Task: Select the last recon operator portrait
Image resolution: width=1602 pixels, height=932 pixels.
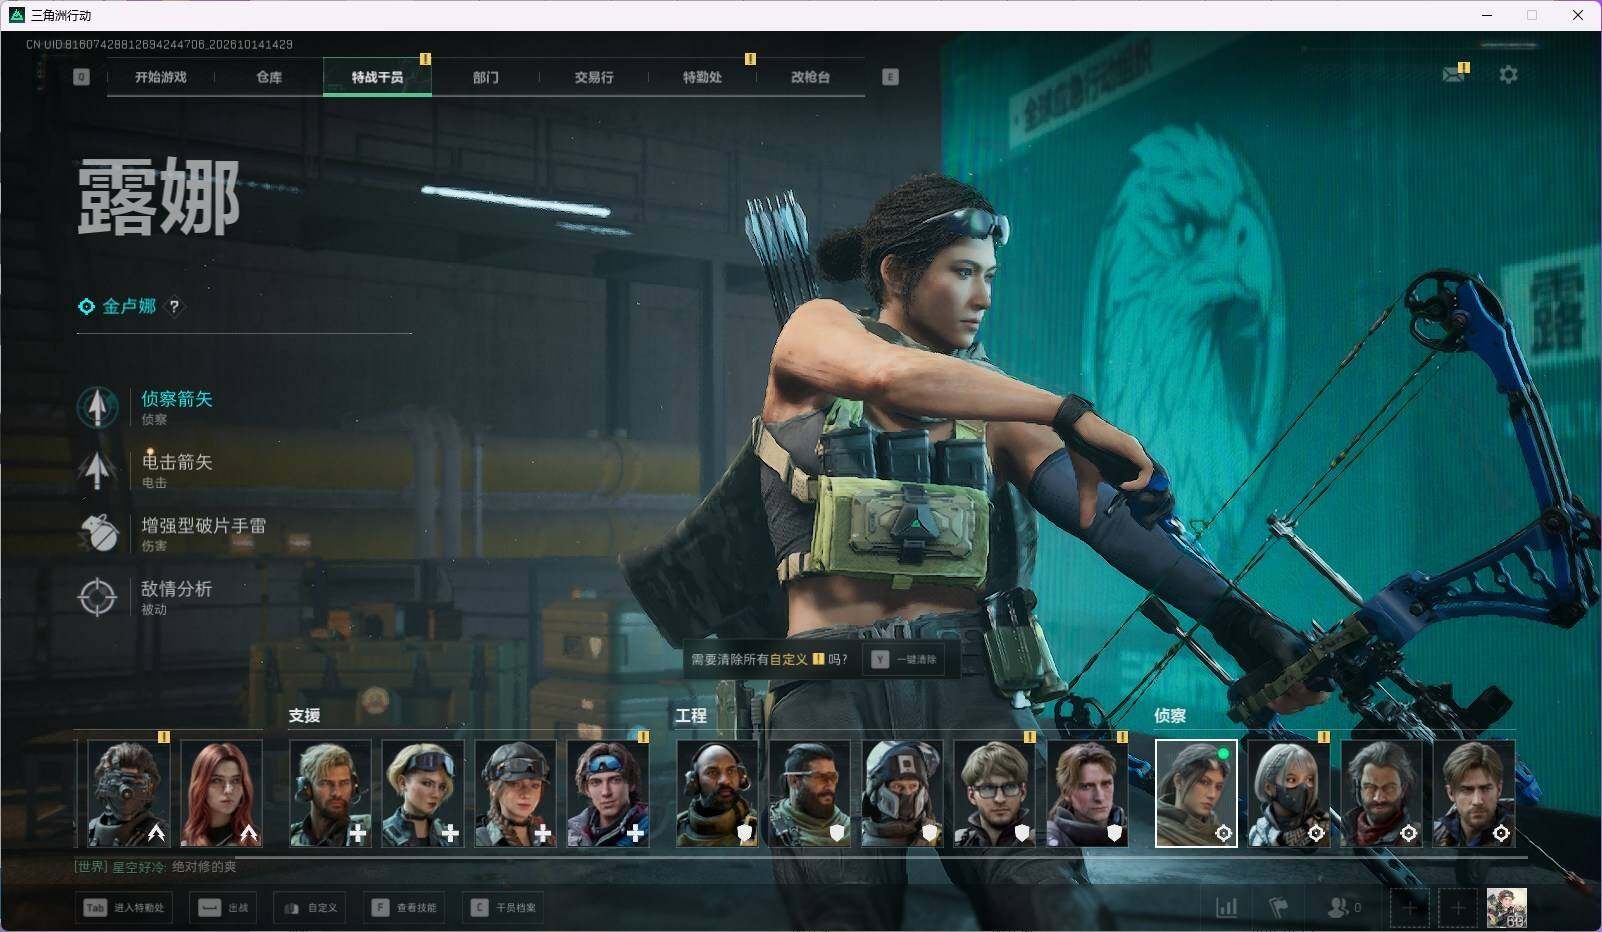Action: pyautogui.click(x=1474, y=794)
